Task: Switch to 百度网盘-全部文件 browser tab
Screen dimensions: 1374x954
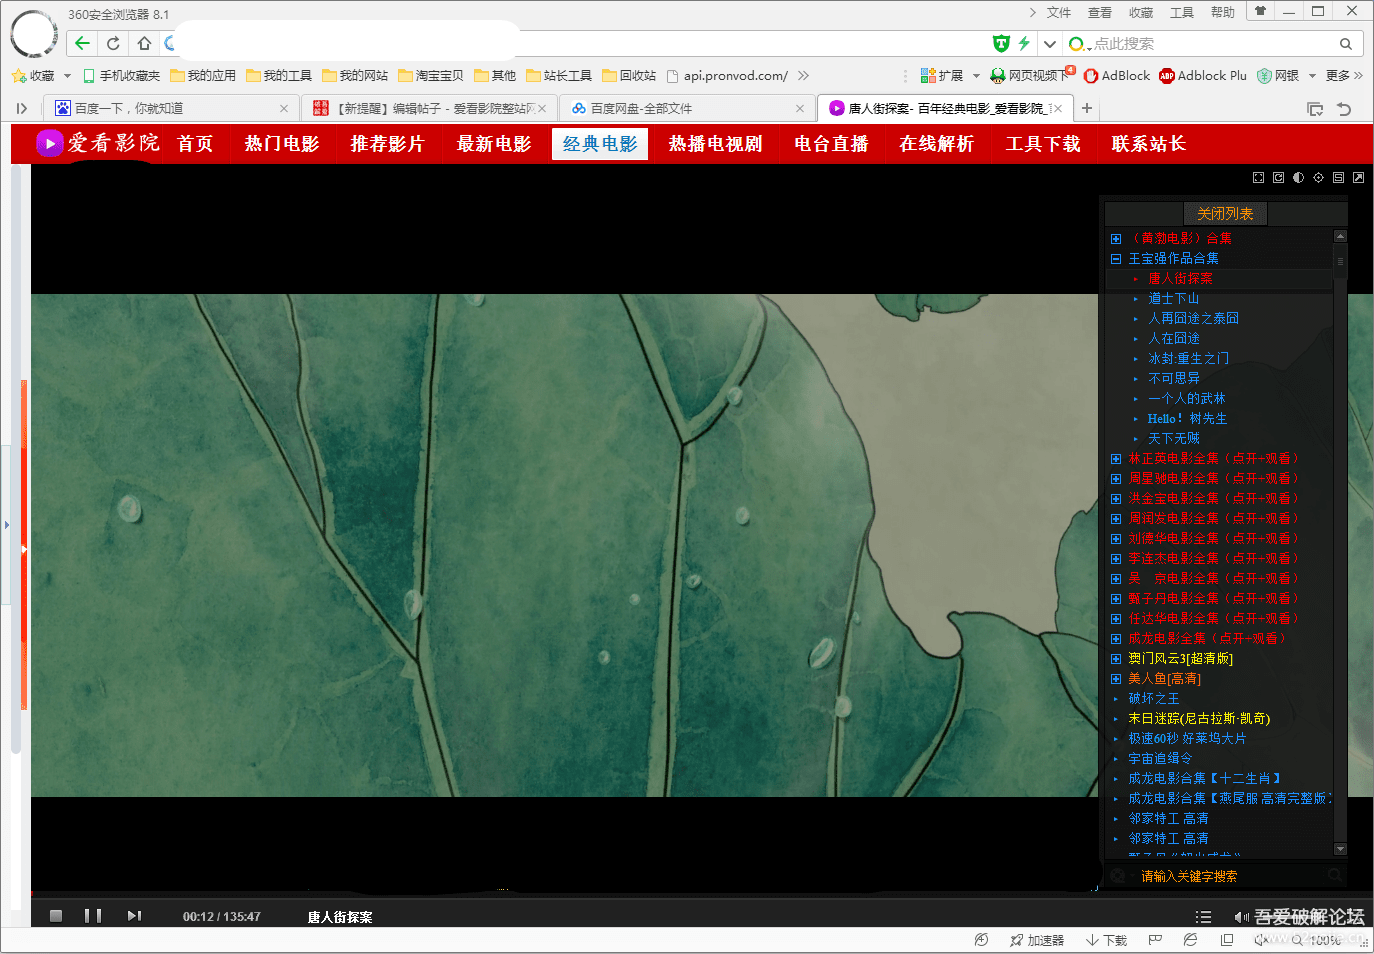Action: (687, 108)
